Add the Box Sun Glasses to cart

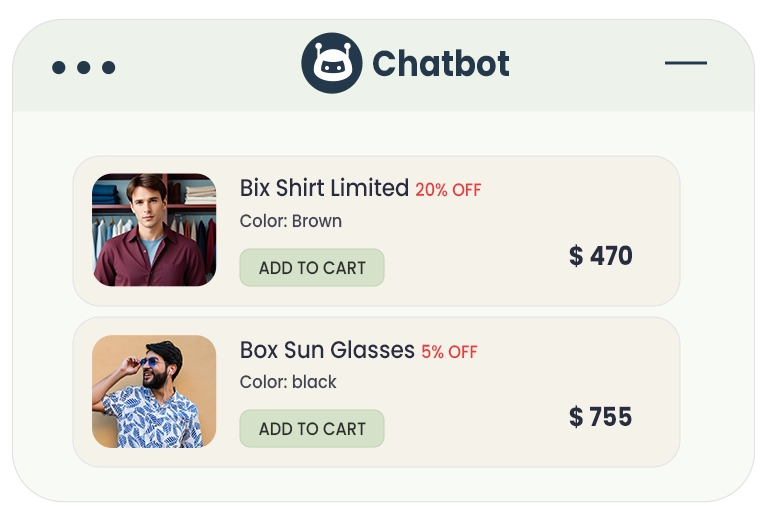tap(312, 429)
